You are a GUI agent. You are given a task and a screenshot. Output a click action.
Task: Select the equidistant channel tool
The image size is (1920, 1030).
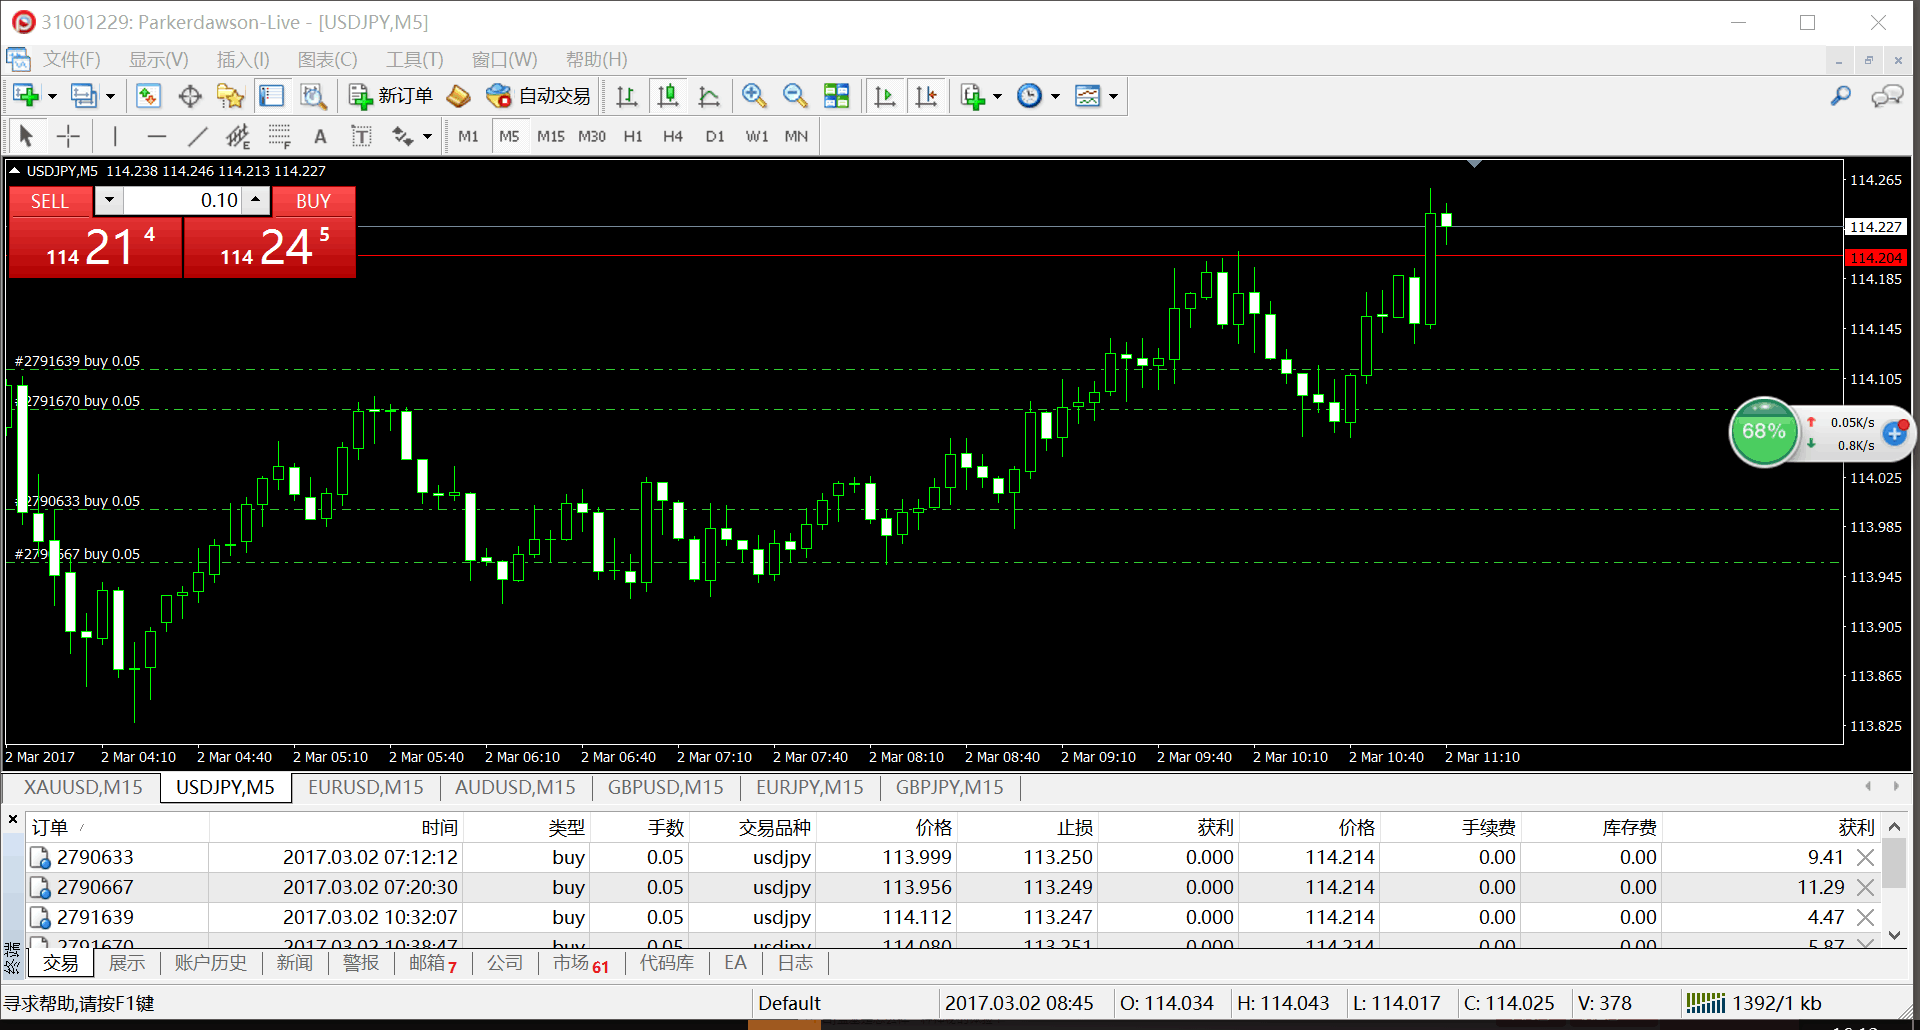pos(238,136)
